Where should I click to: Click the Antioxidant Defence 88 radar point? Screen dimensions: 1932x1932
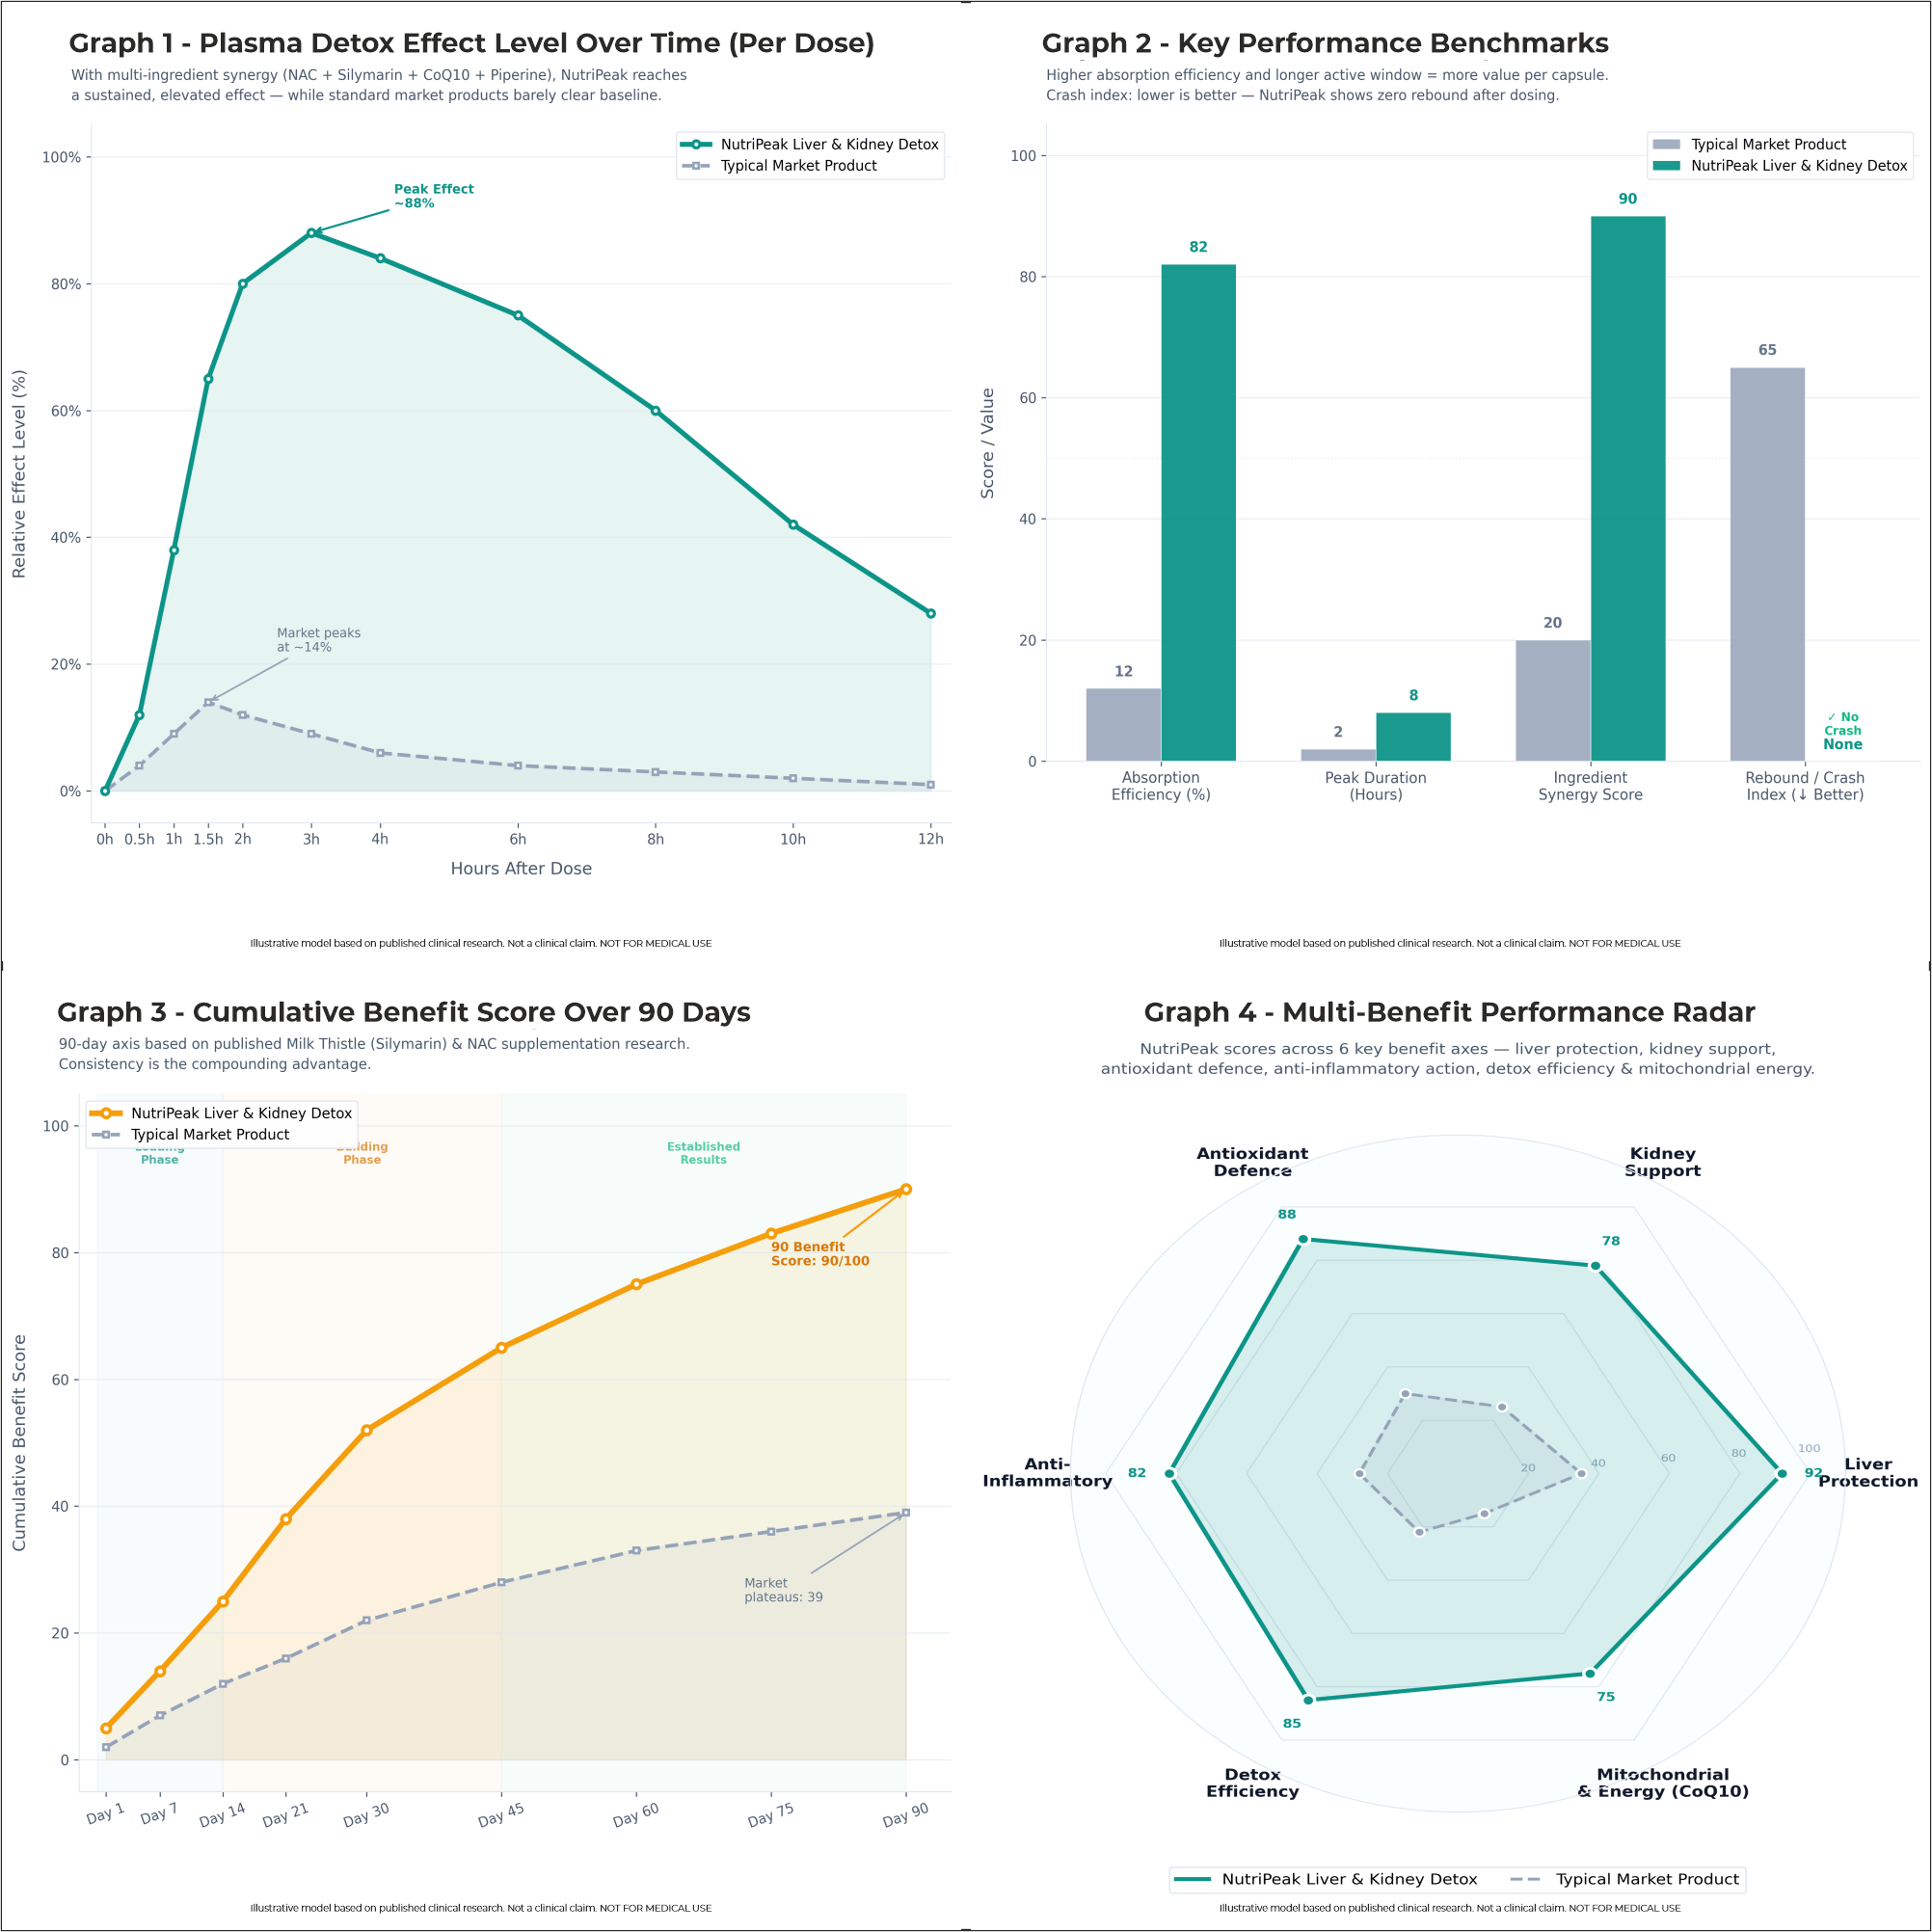1303,1239
